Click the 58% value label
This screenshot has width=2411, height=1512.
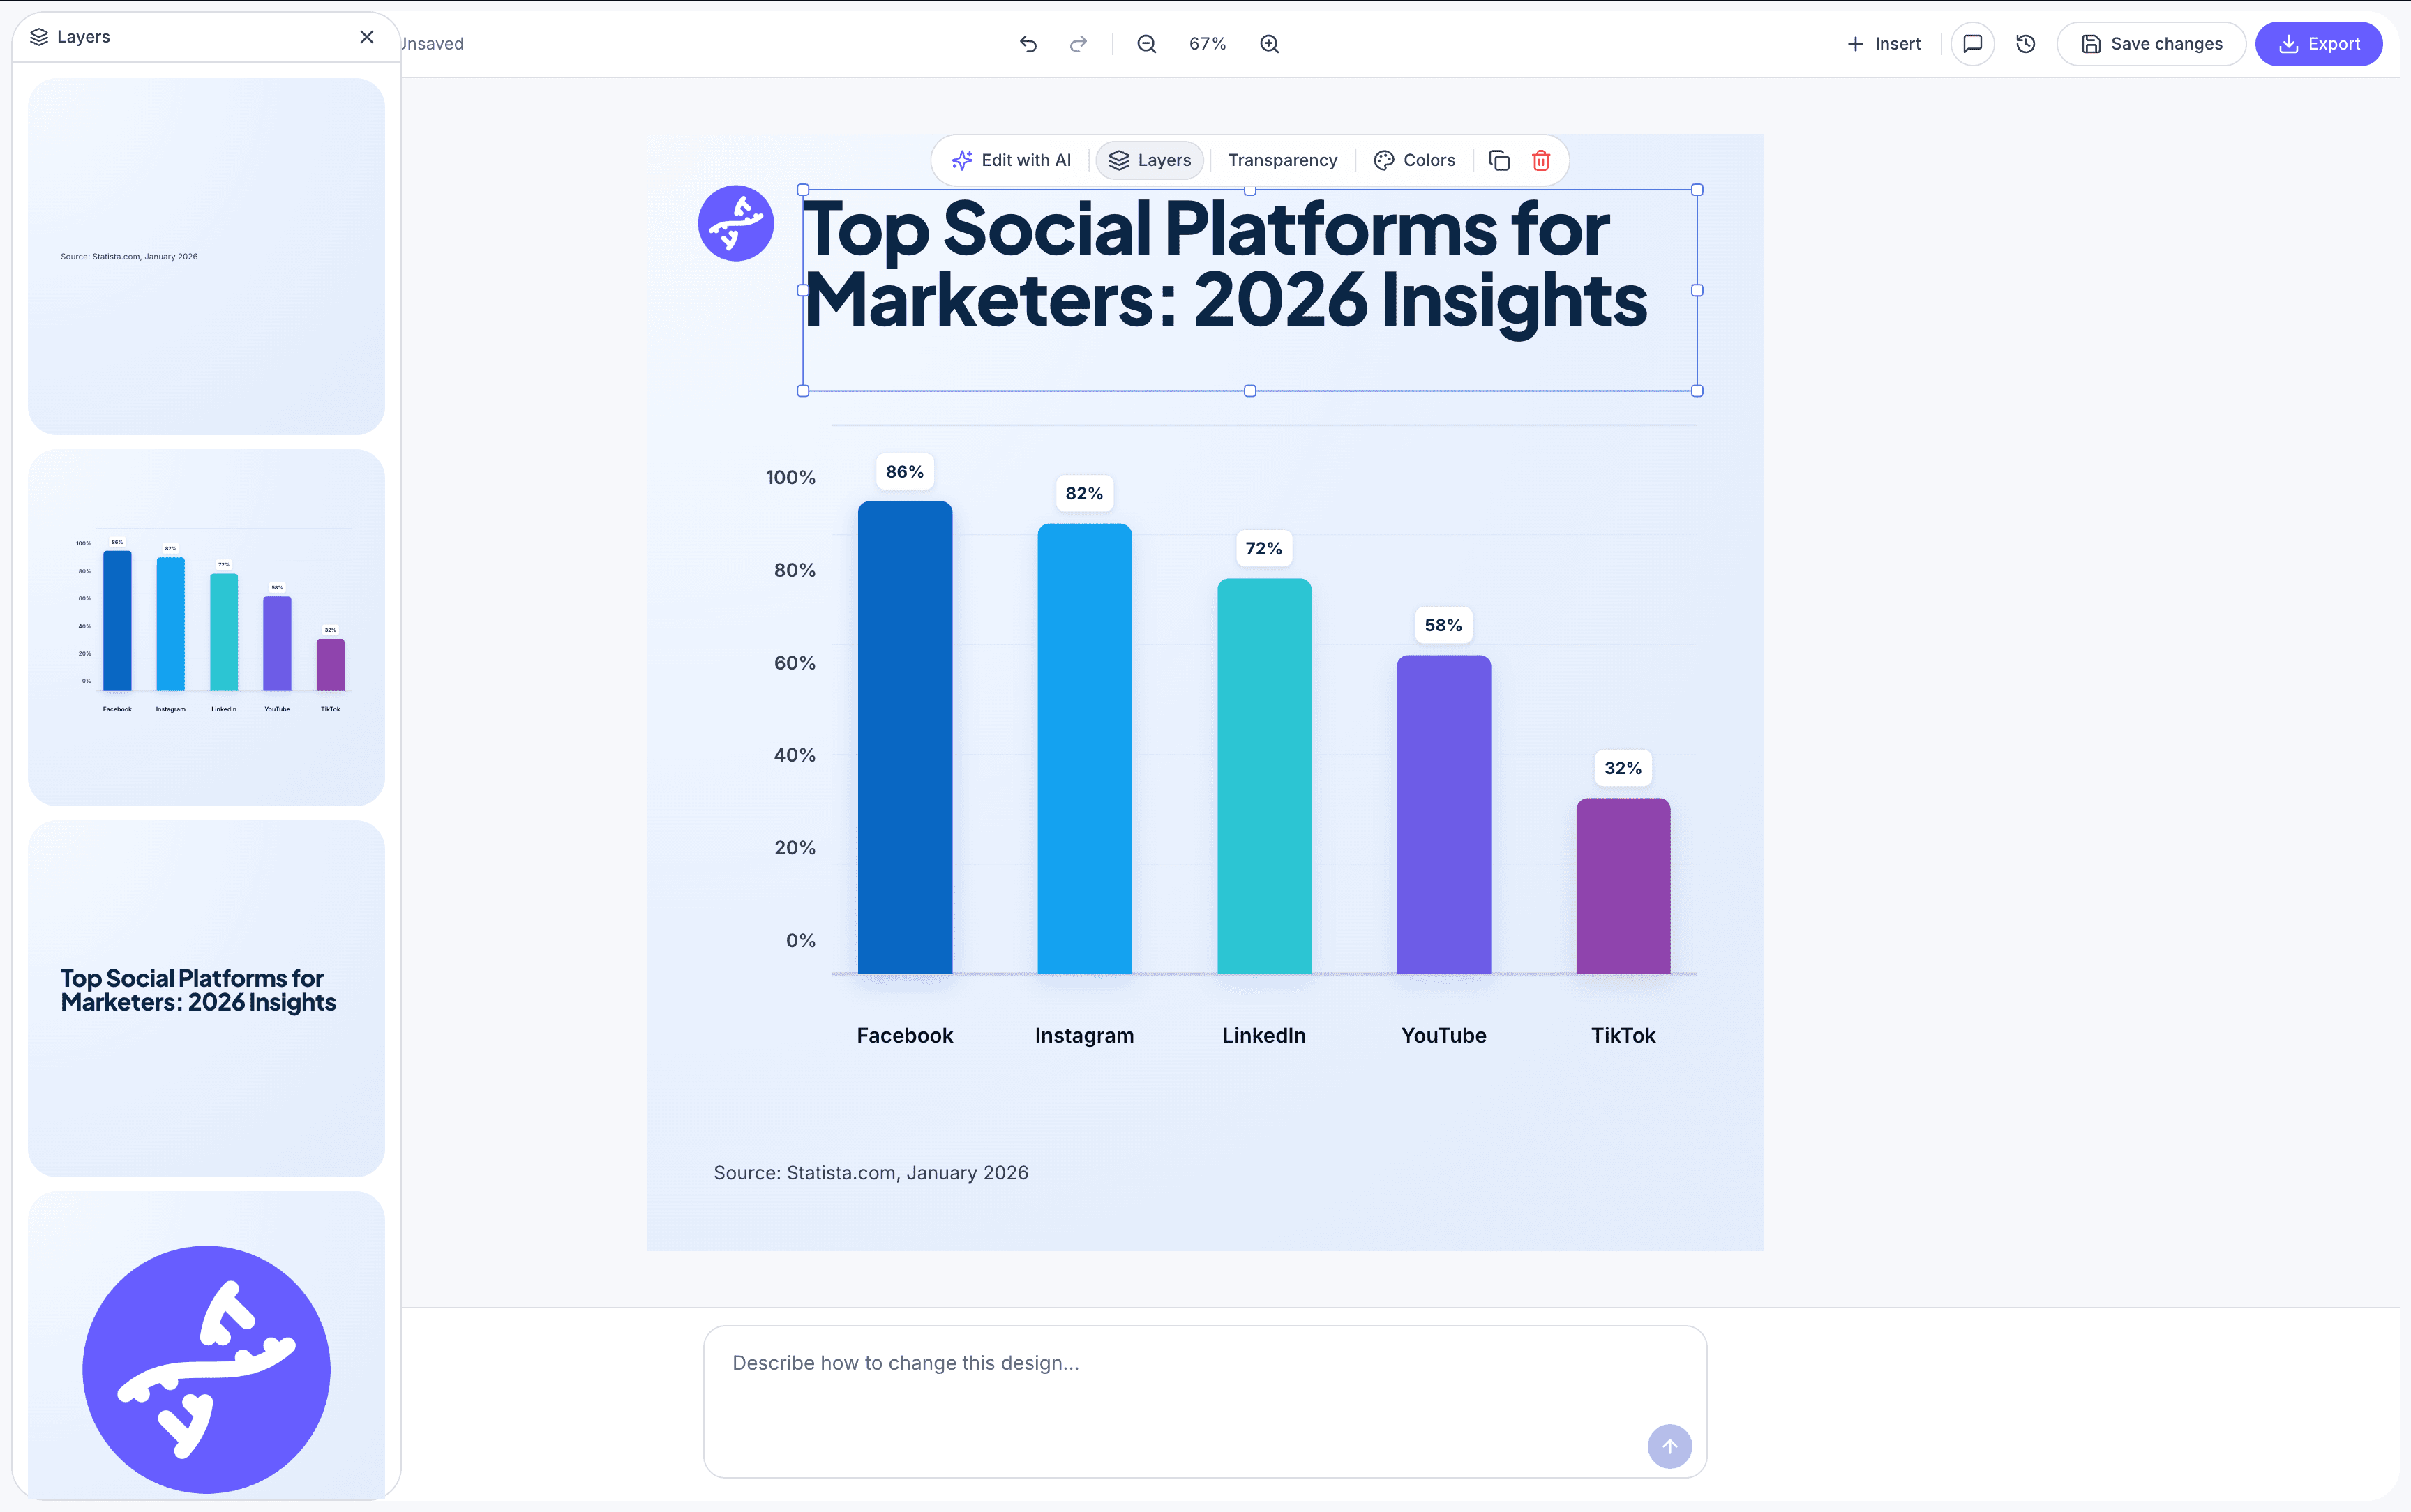(1443, 625)
